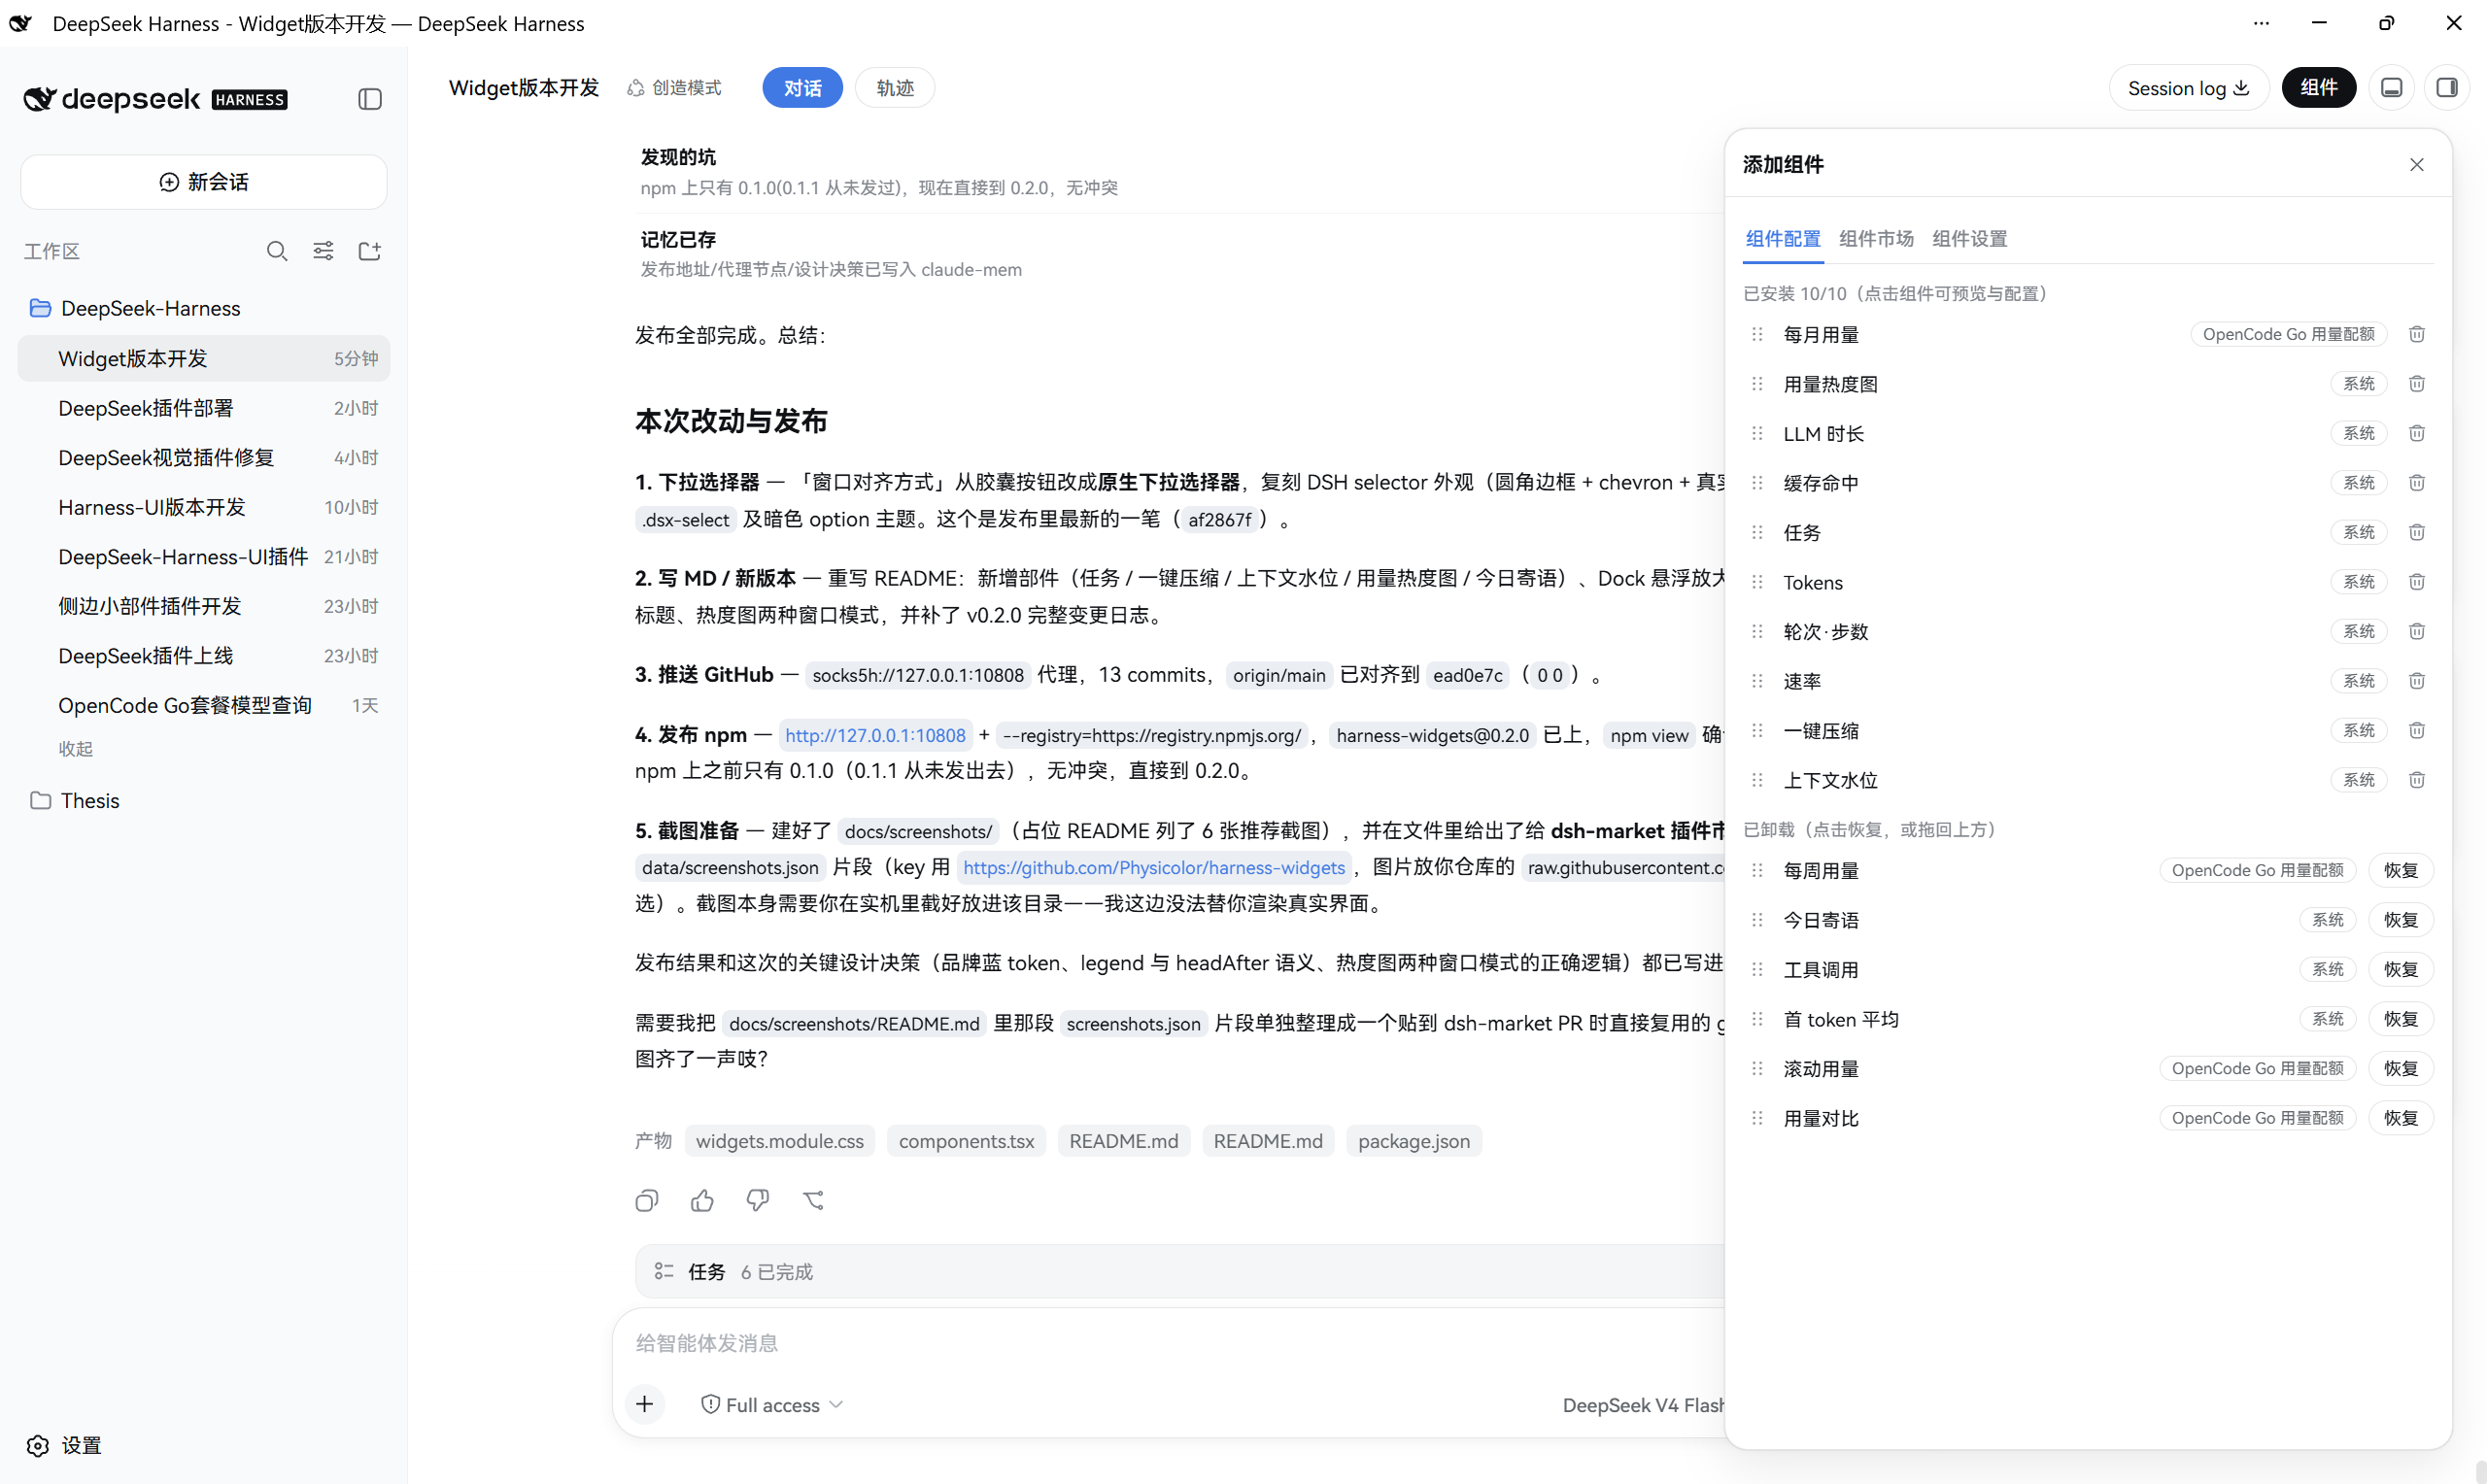Restore the 工具调用 widget
The height and width of the screenshot is (1484, 2487).
click(2400, 969)
